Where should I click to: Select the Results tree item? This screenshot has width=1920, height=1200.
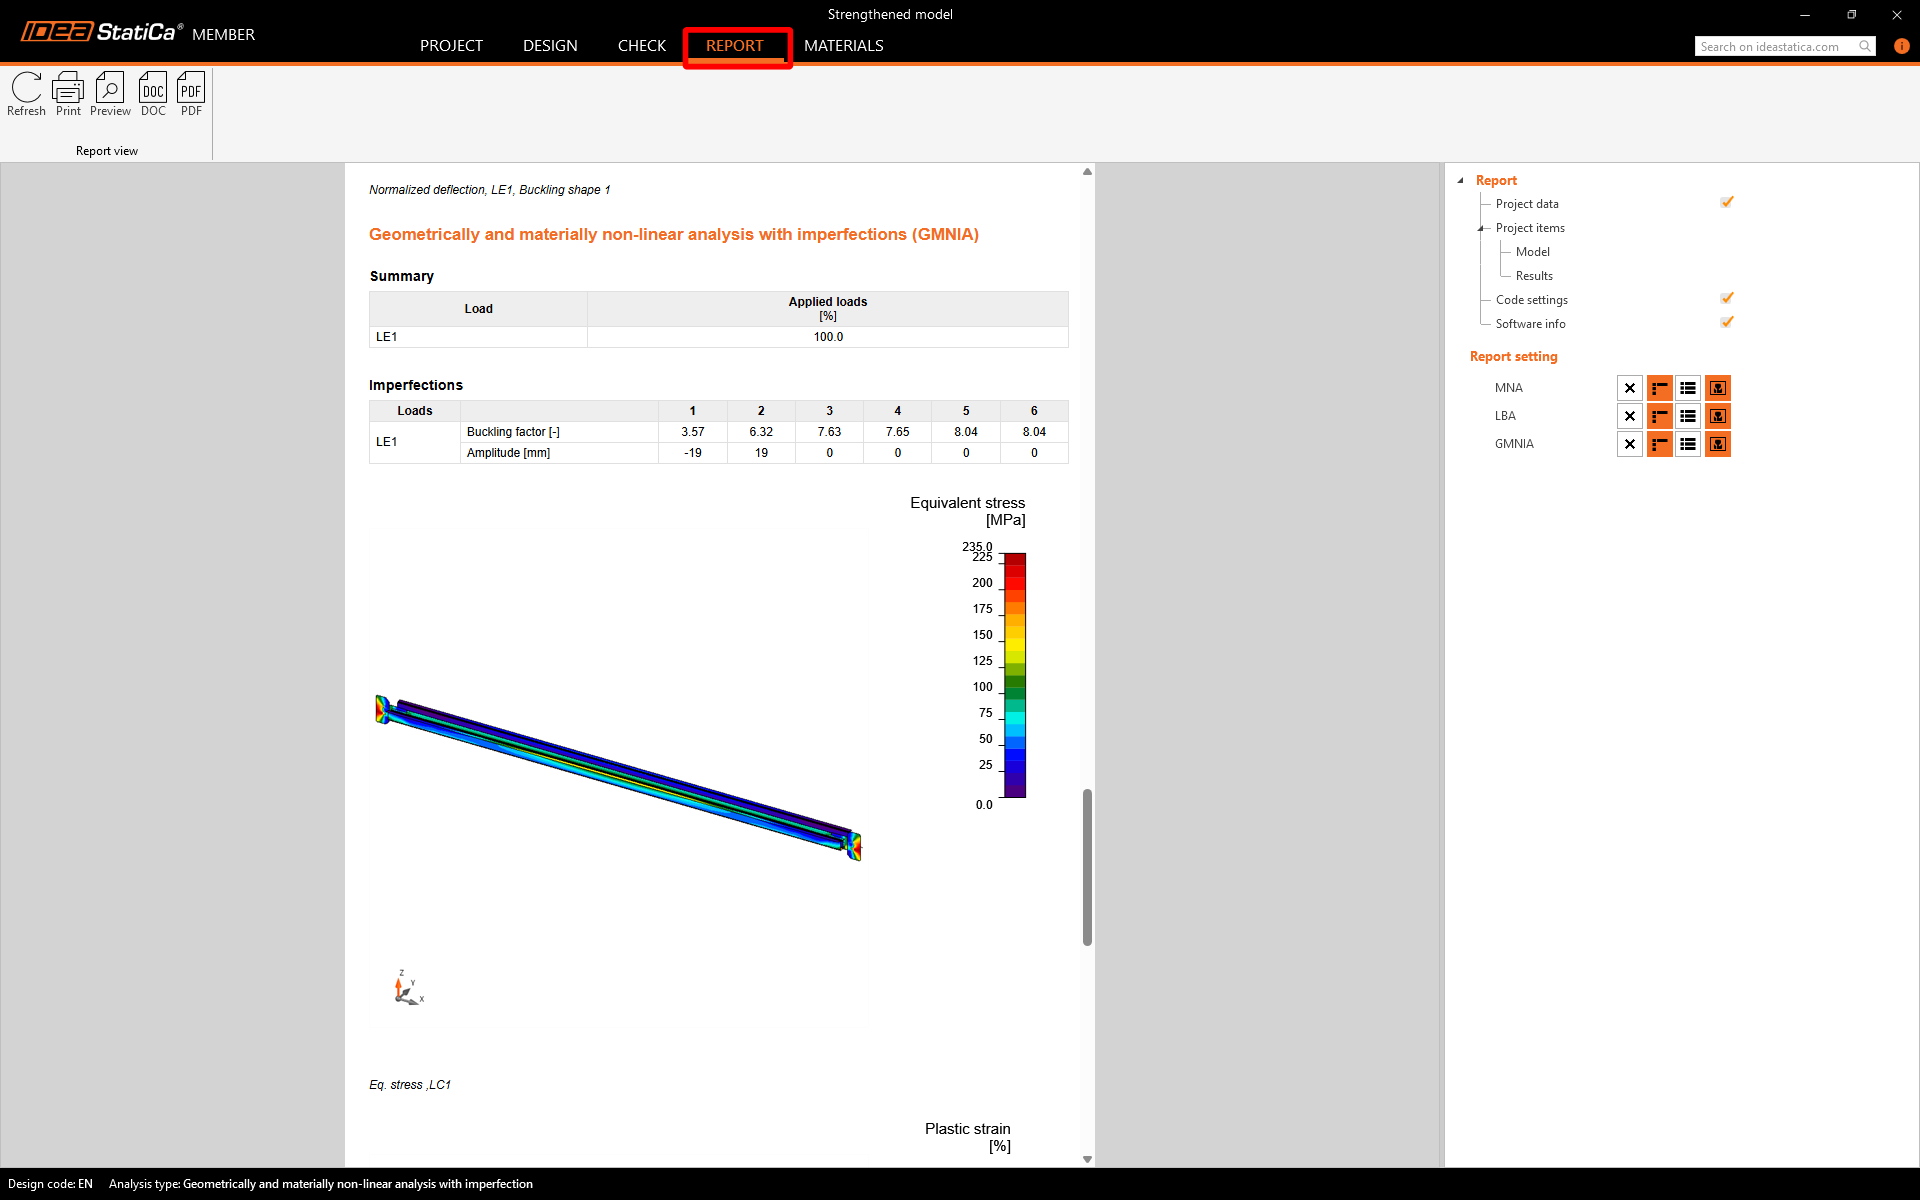(1534, 276)
